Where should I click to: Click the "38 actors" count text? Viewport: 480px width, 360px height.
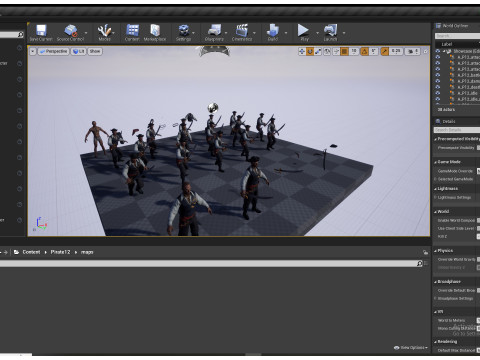pyautogui.click(x=446, y=109)
